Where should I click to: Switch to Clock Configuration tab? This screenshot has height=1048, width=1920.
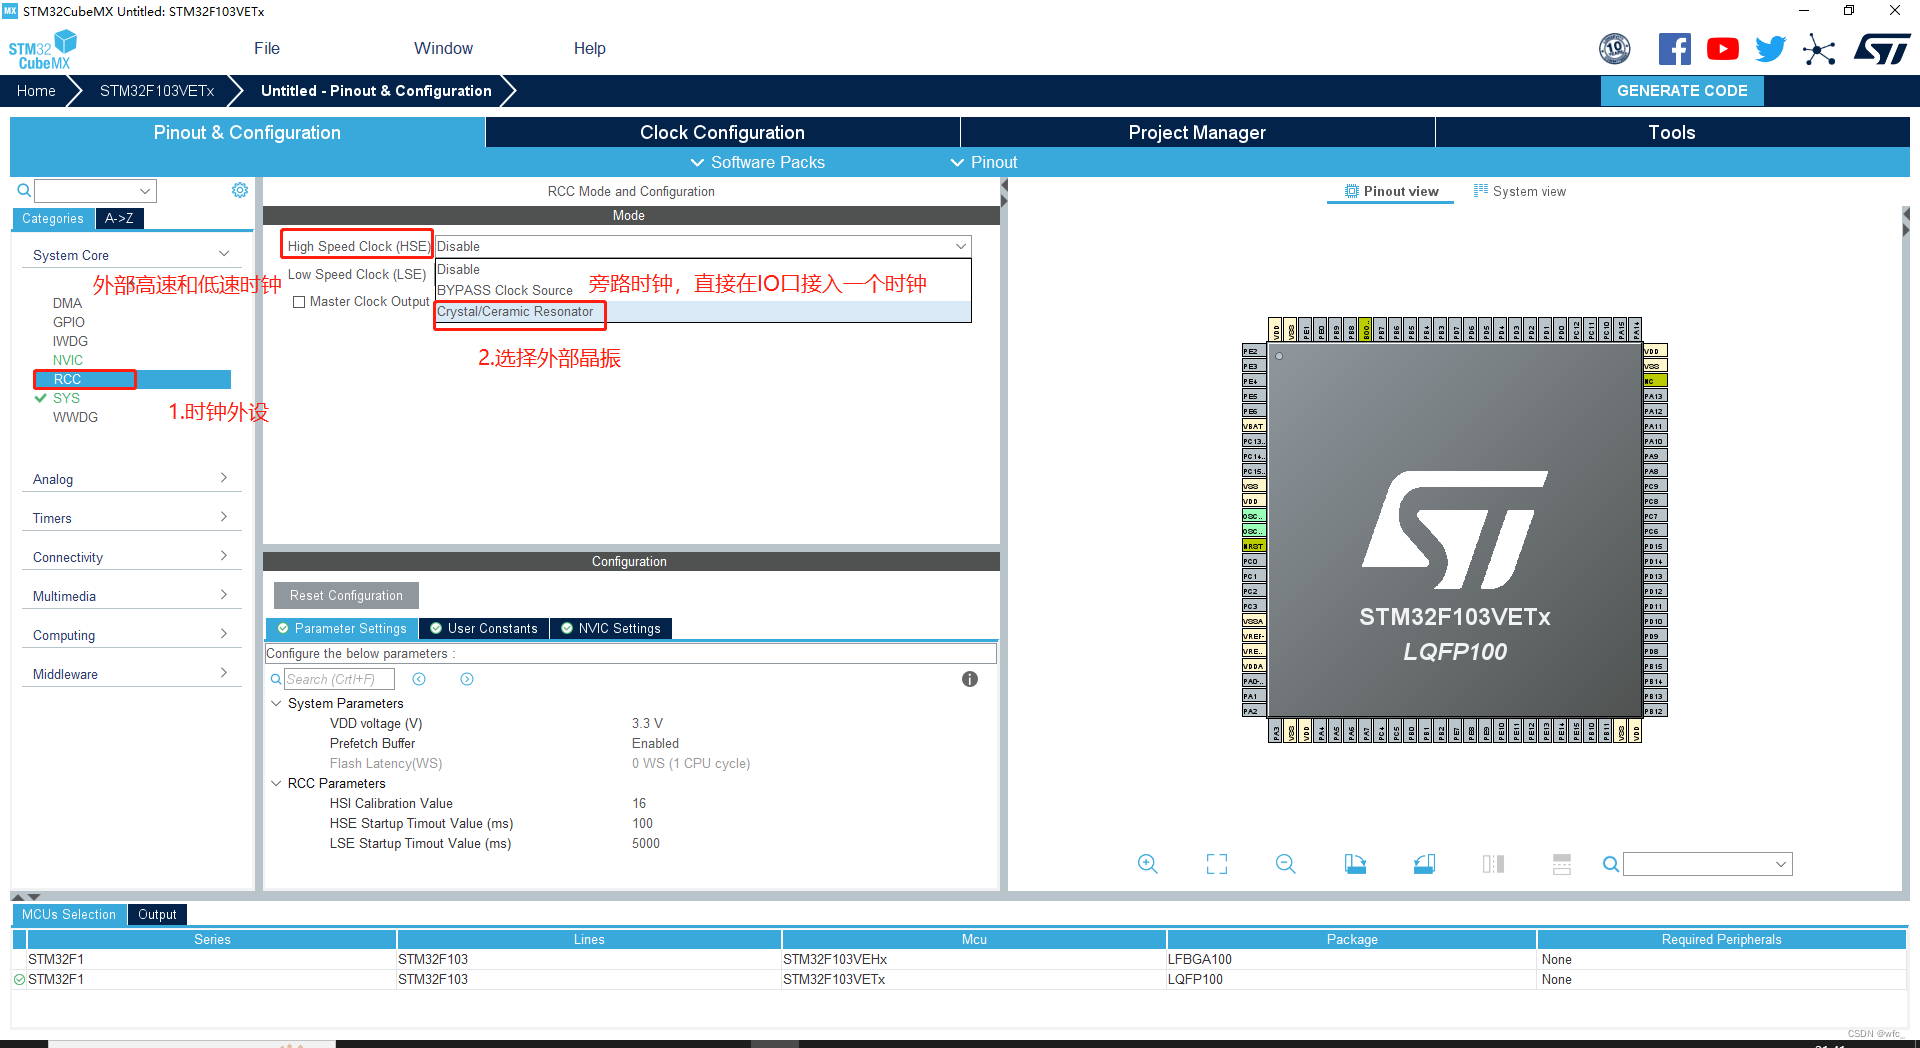point(722,132)
